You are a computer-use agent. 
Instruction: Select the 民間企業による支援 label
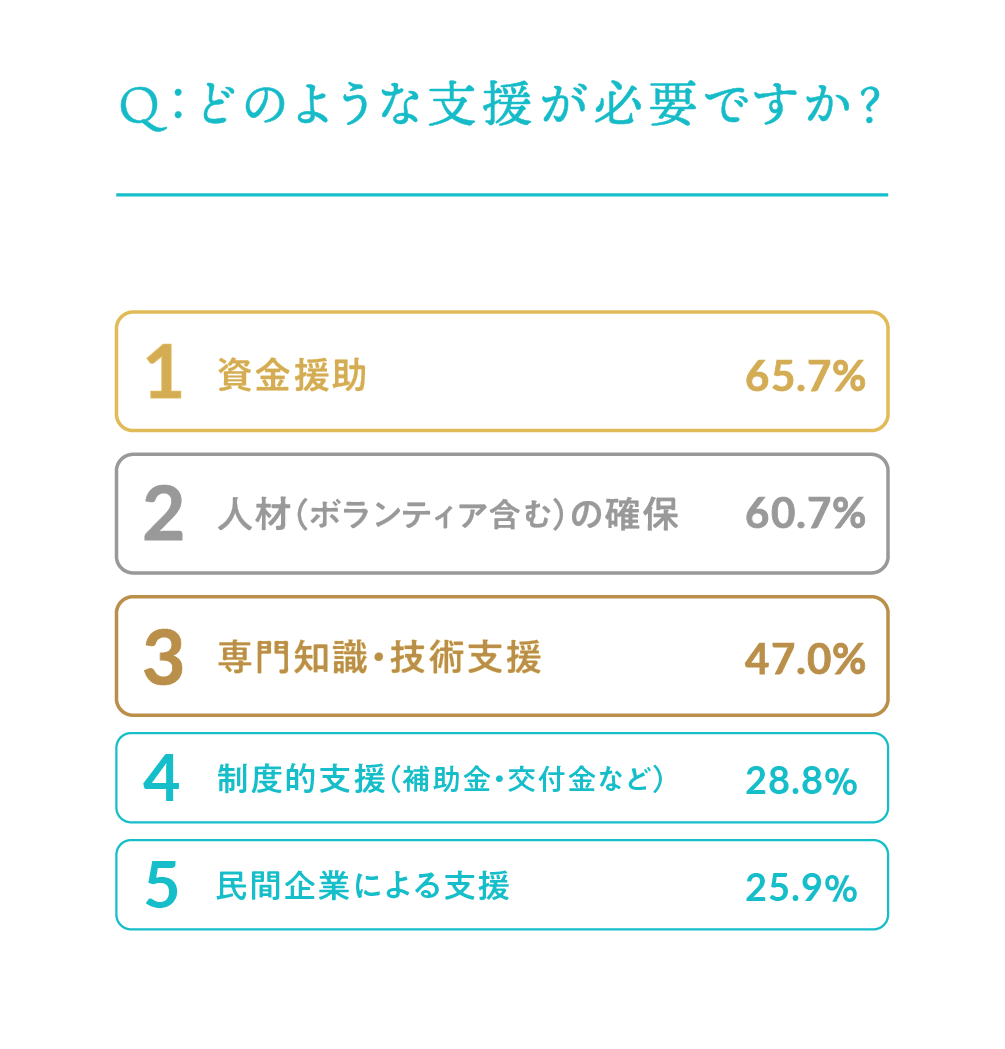pos(363,887)
